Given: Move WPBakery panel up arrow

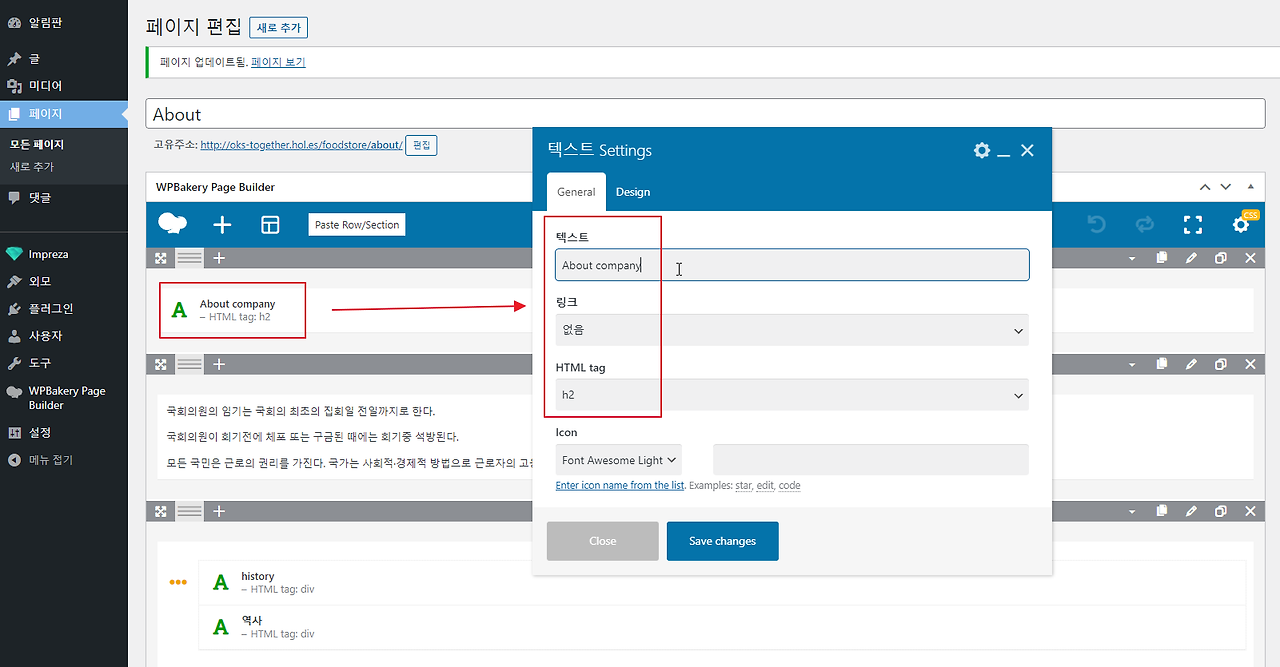Looking at the screenshot, I should pyautogui.click(x=1205, y=187).
